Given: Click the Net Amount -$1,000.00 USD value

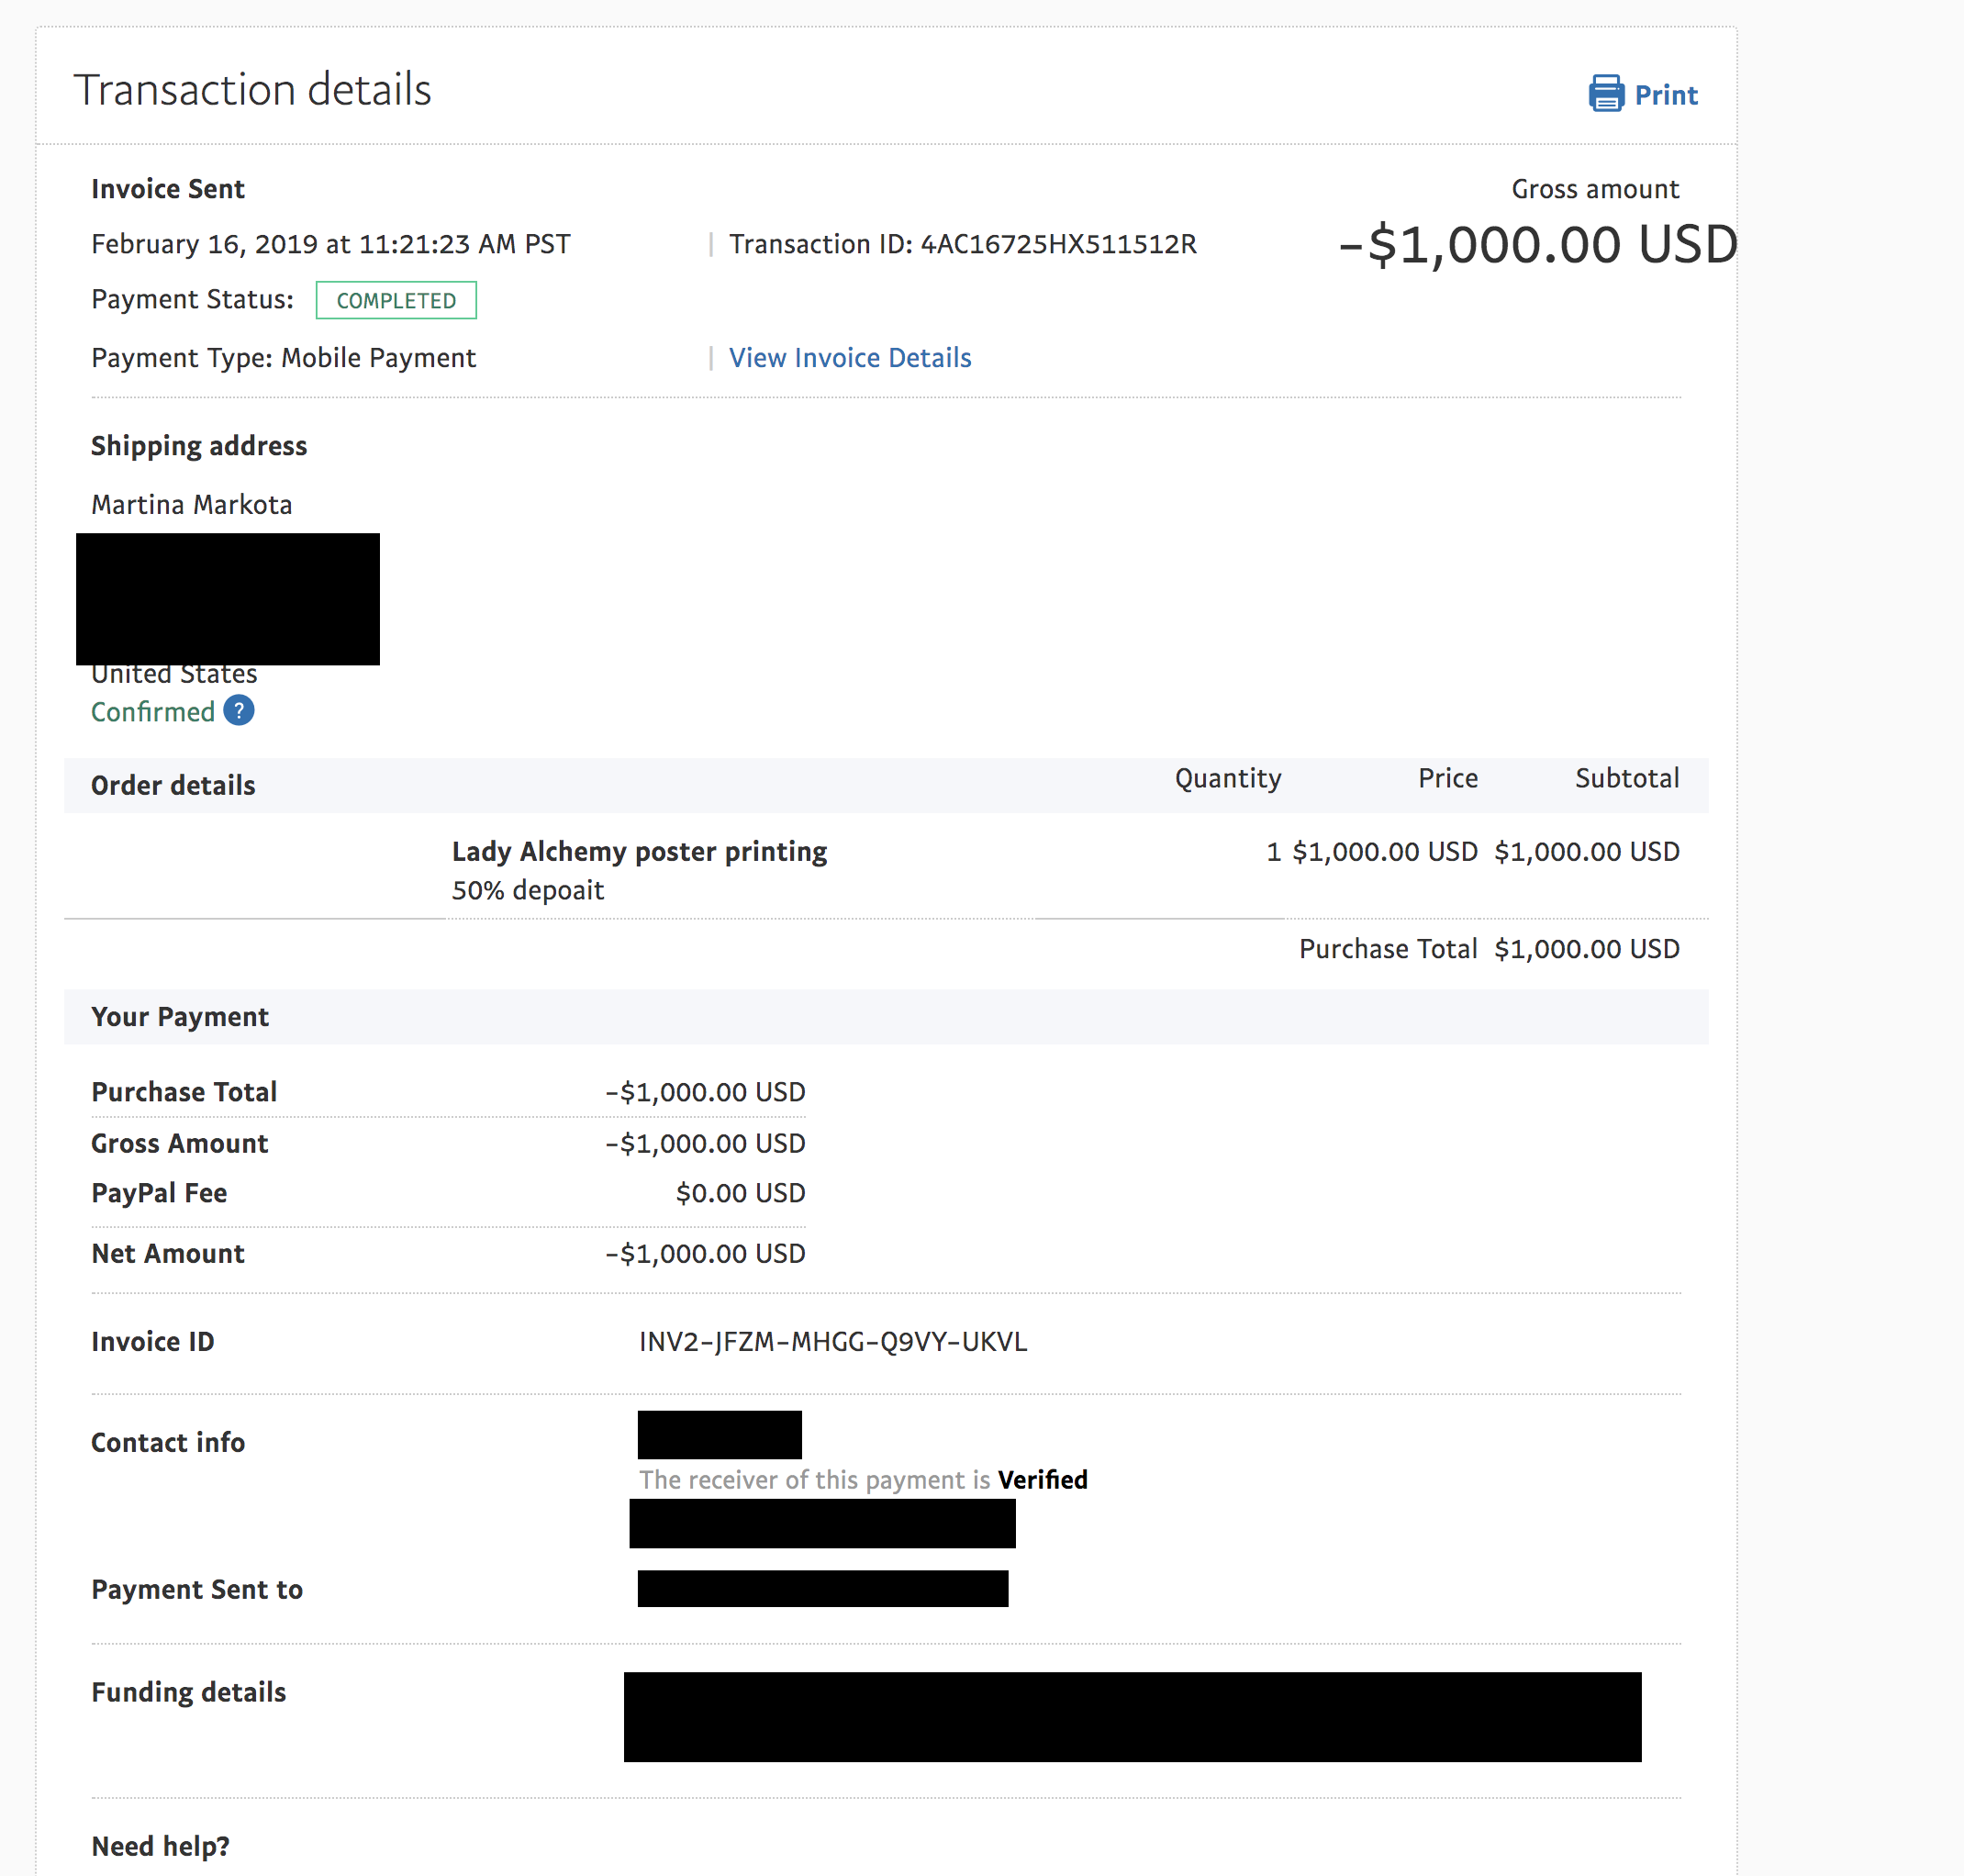Looking at the screenshot, I should coord(705,1254).
